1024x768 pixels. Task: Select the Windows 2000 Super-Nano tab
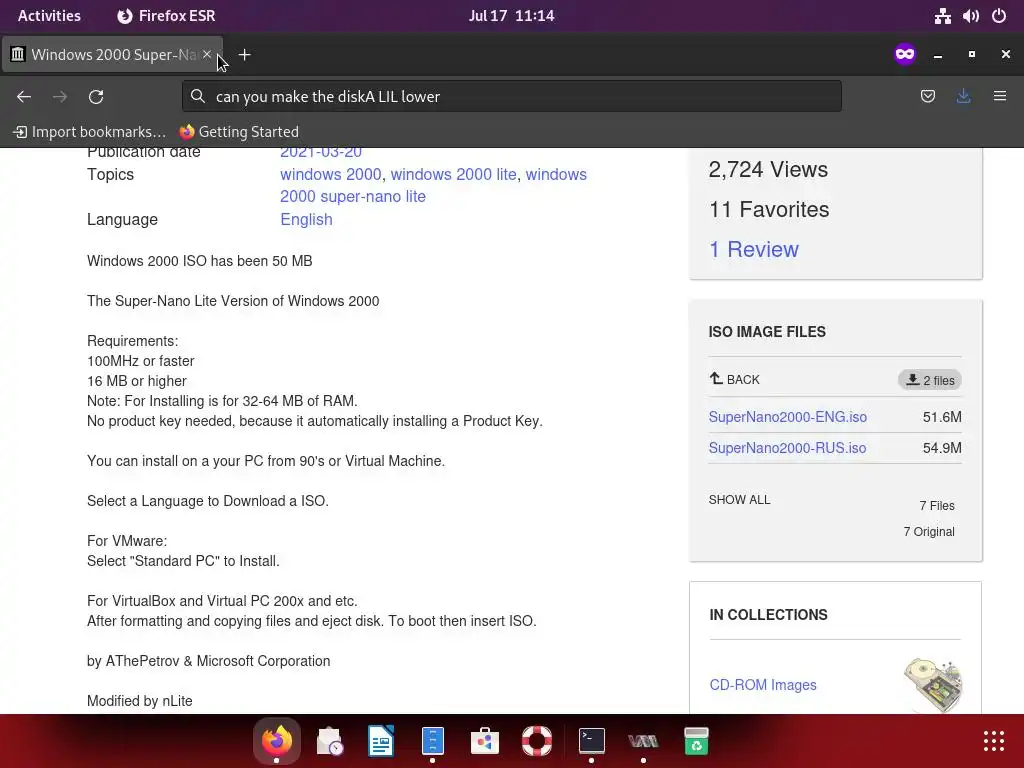[x=112, y=54]
